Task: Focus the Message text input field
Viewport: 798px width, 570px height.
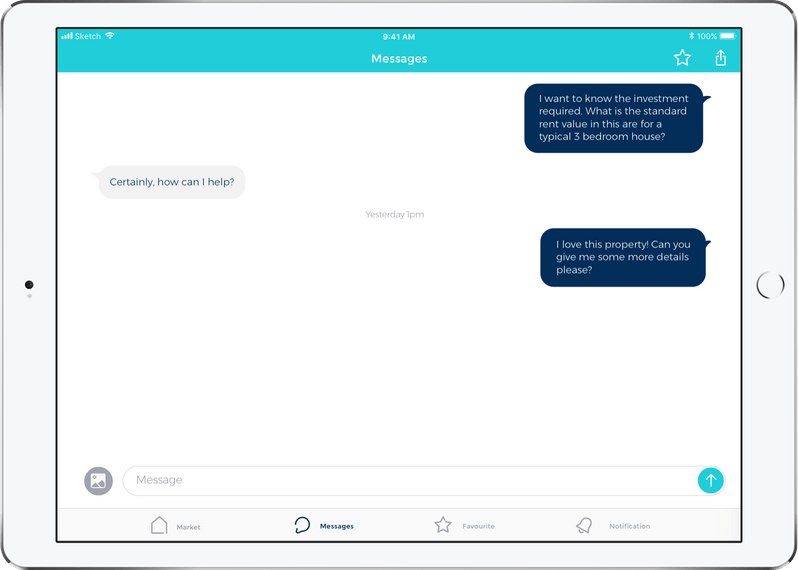Action: [x=410, y=480]
